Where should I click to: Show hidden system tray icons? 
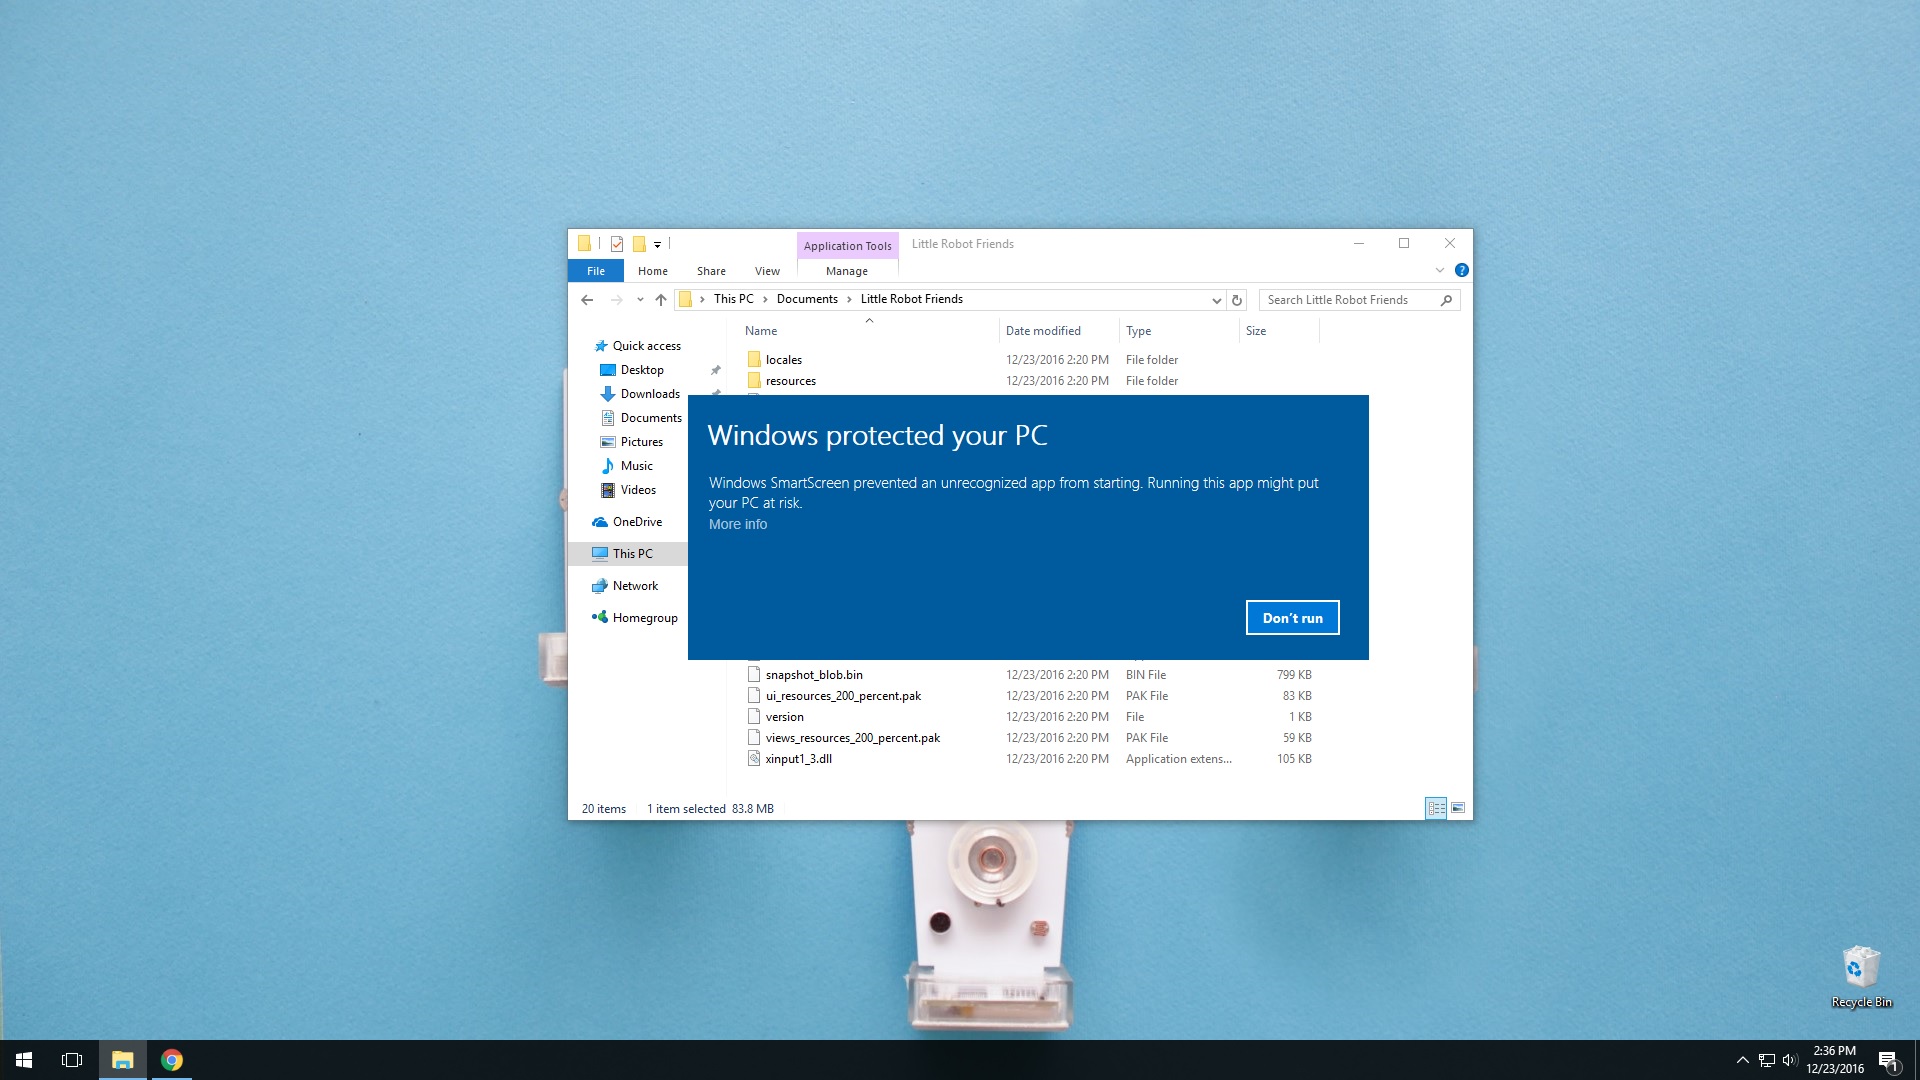point(1742,1060)
